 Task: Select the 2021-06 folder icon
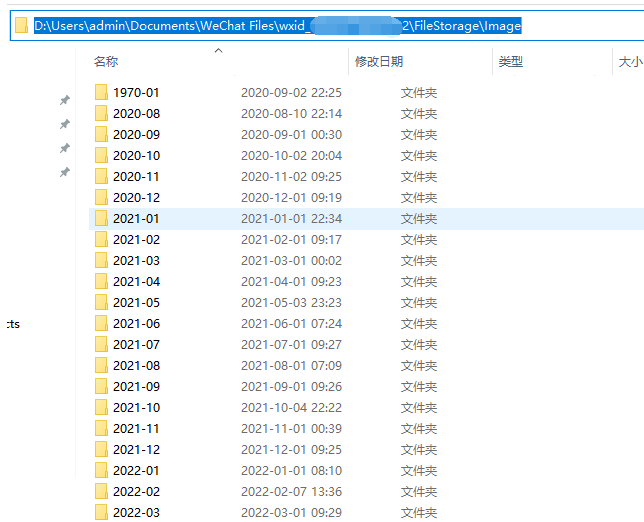tap(101, 323)
